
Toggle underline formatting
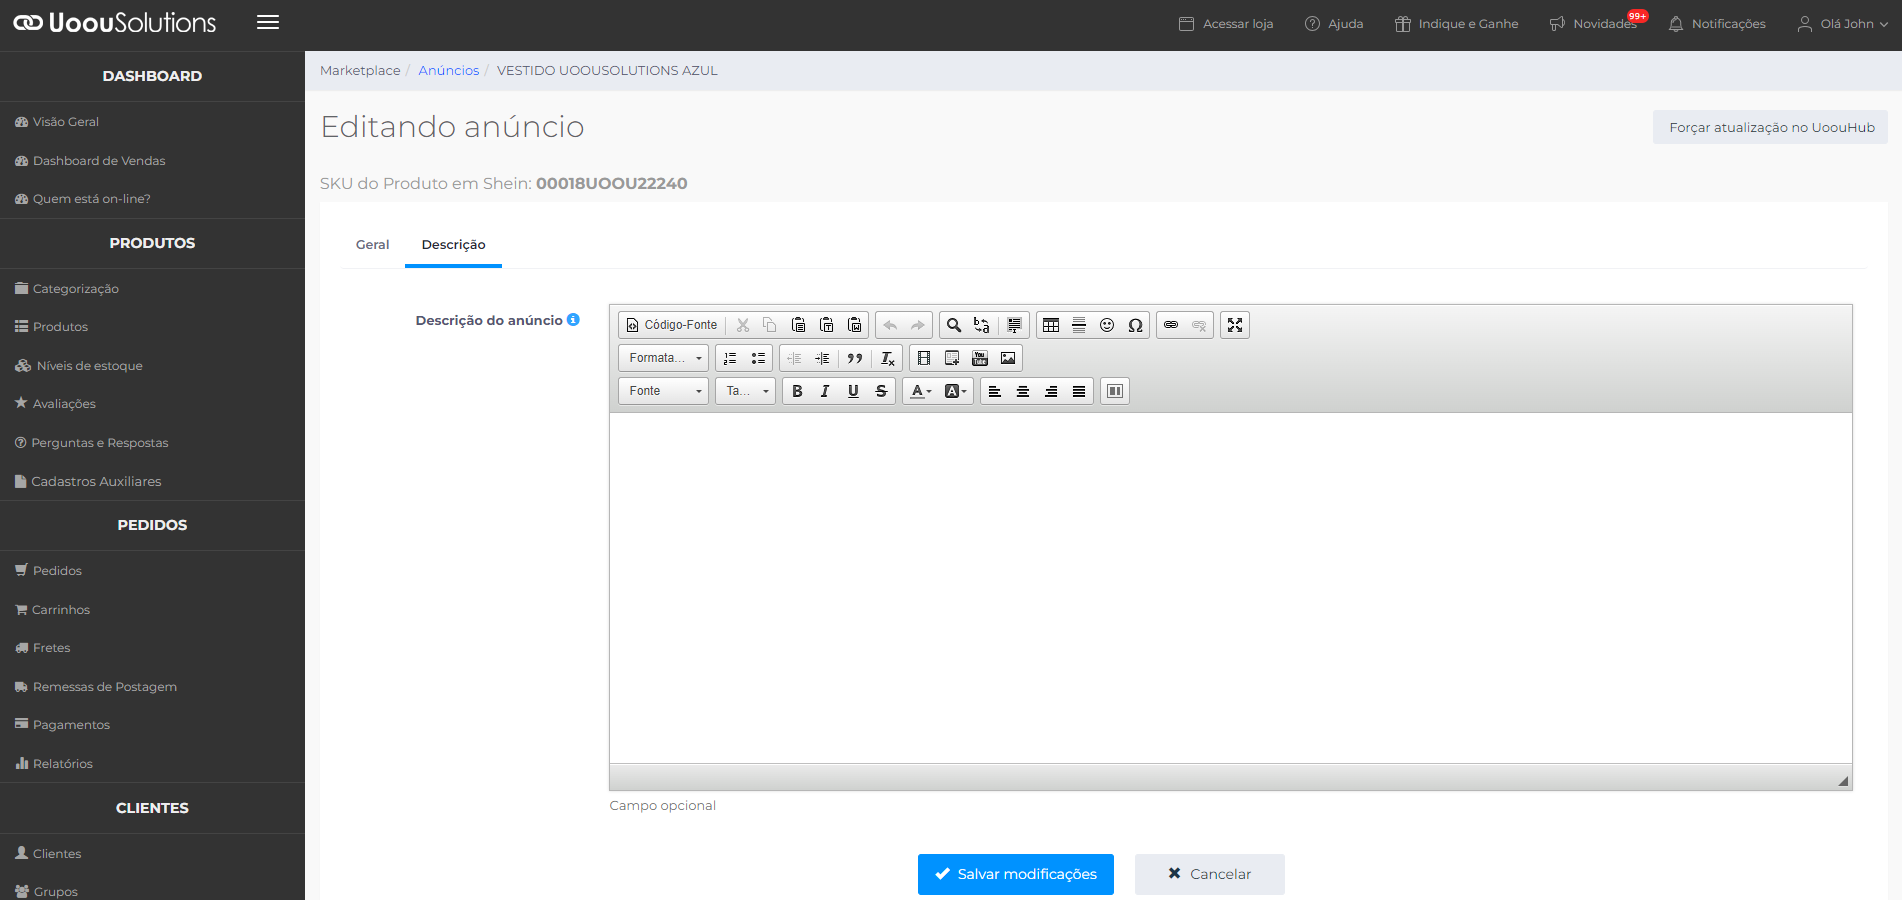(853, 391)
